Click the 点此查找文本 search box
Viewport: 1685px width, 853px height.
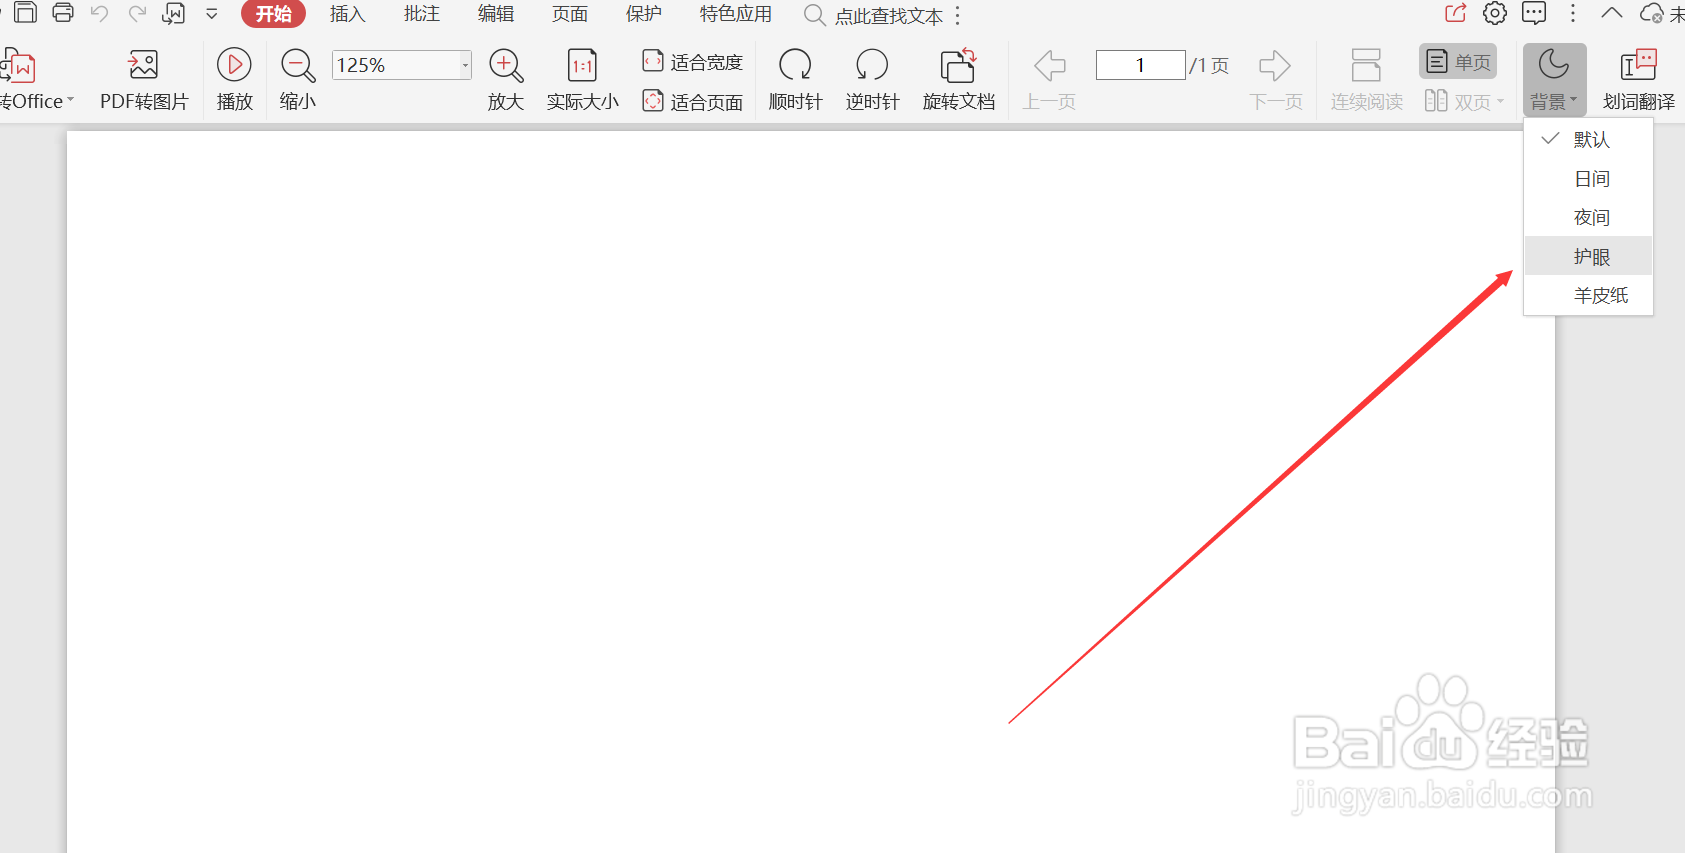(874, 15)
